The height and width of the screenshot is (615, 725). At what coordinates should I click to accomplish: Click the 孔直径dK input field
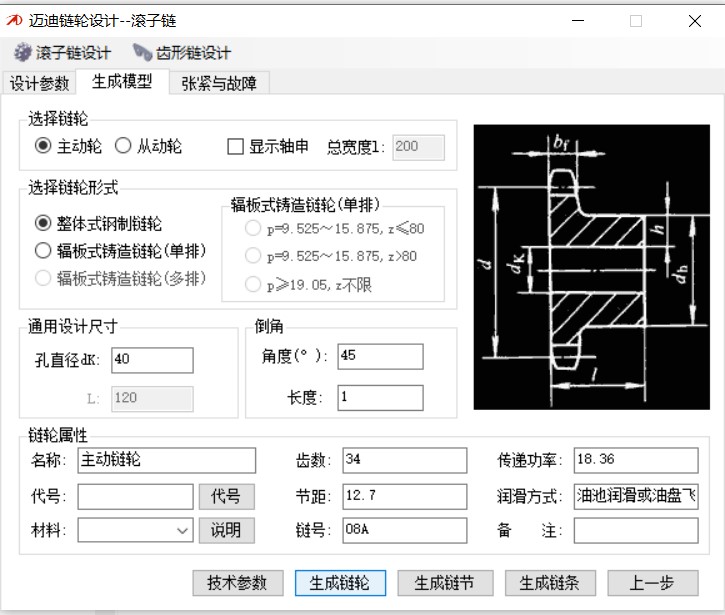[152, 360]
